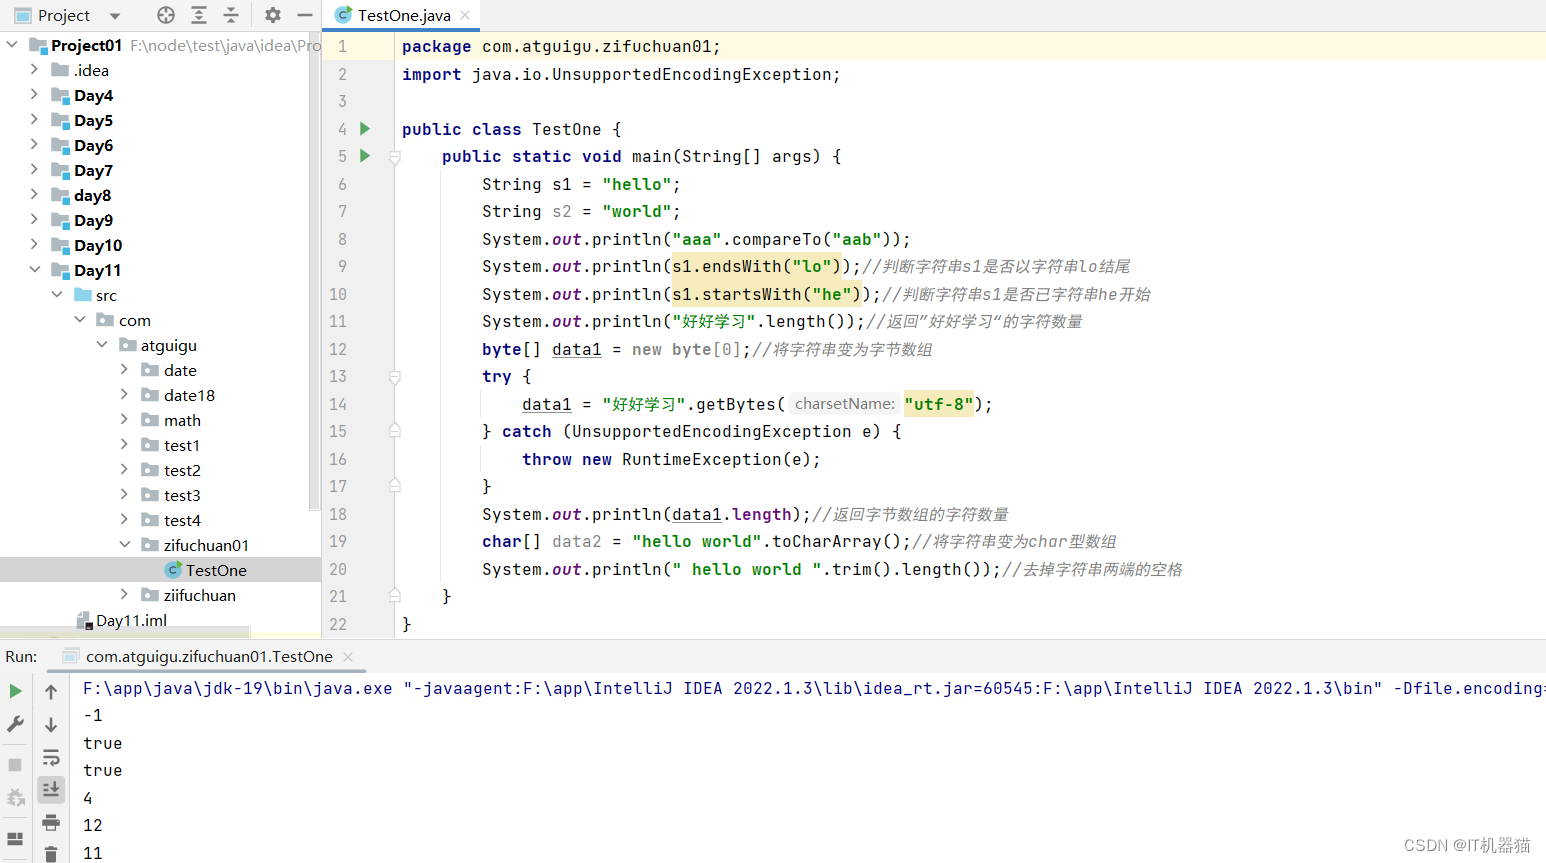Expand the Day10 module
This screenshot has height=863, width=1546.
[35, 245]
